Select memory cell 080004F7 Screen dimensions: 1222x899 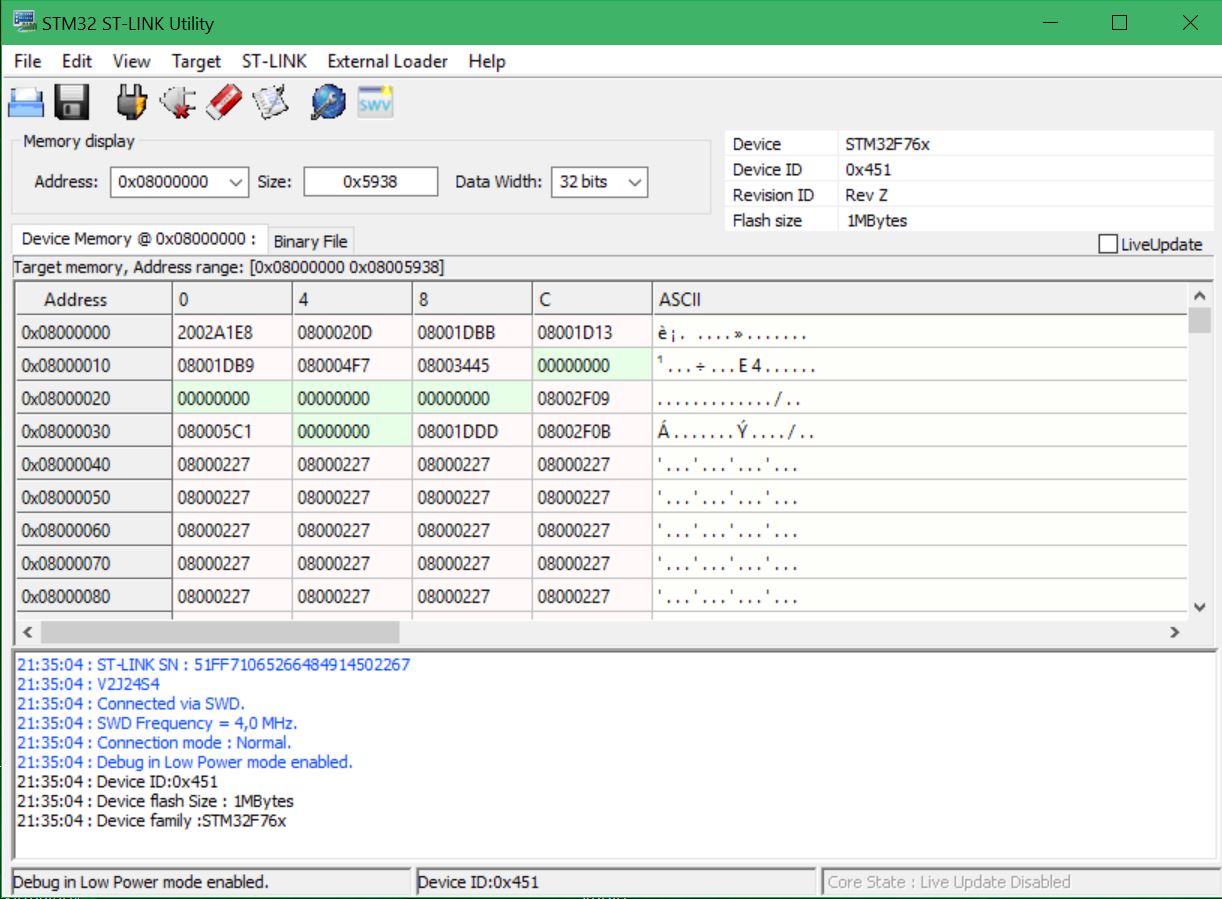click(x=352, y=365)
